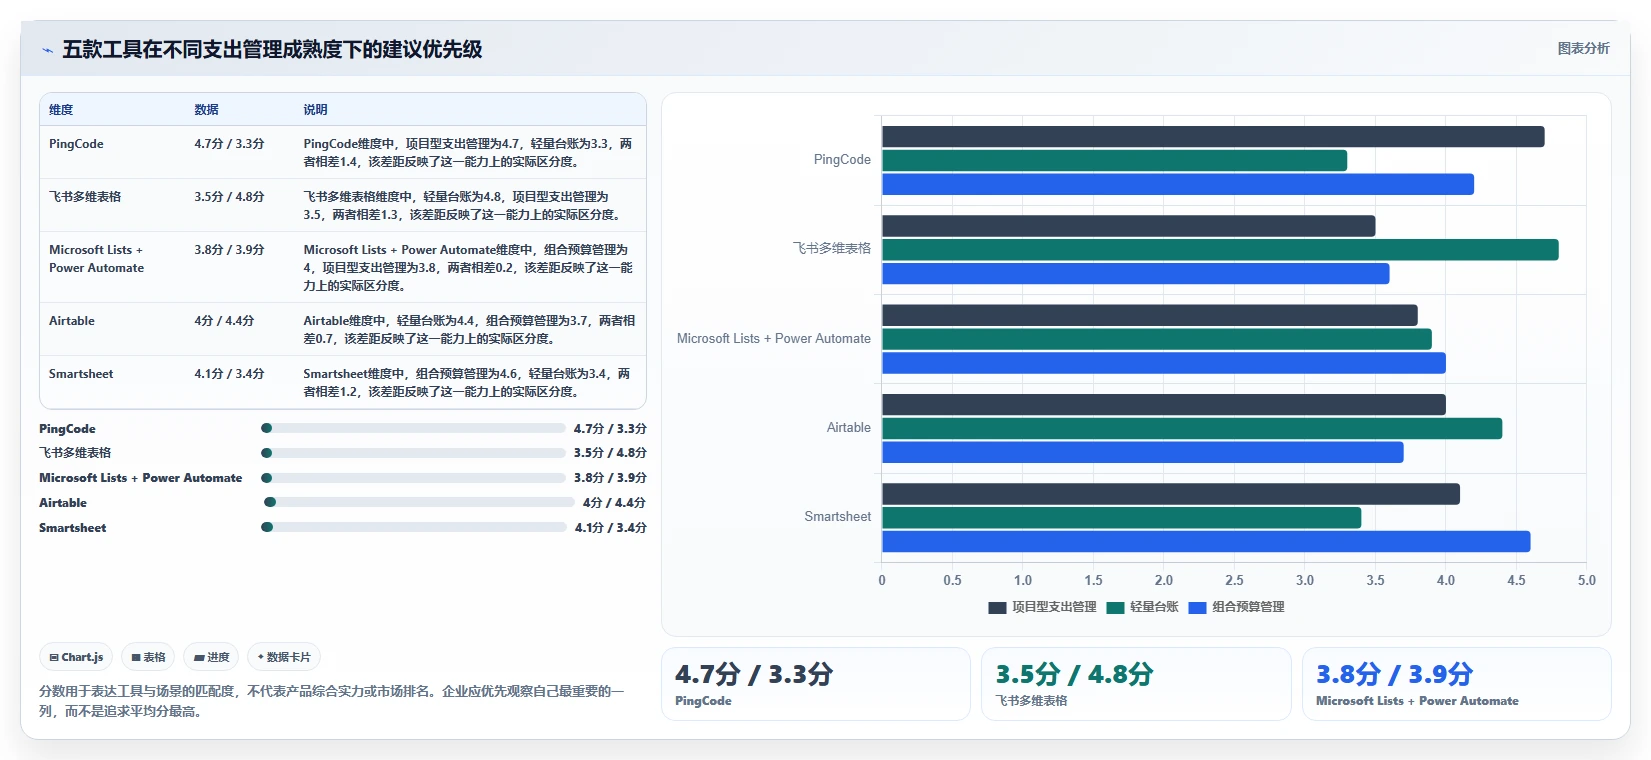Click axis tick 5.0
The height and width of the screenshot is (760, 1651).
click(x=1586, y=580)
